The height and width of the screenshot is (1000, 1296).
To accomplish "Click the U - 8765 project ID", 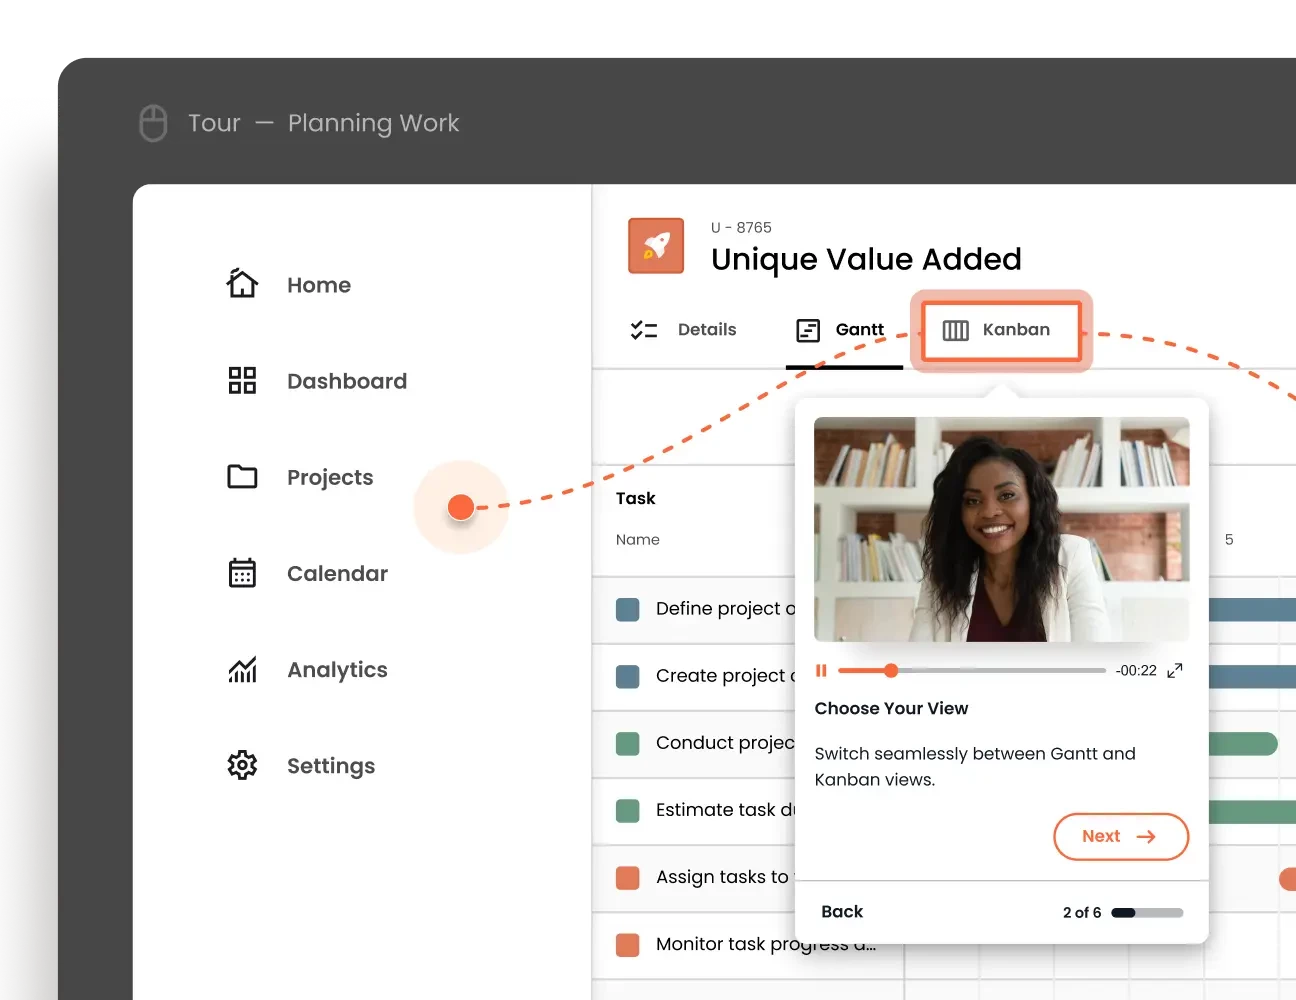I will point(741,227).
